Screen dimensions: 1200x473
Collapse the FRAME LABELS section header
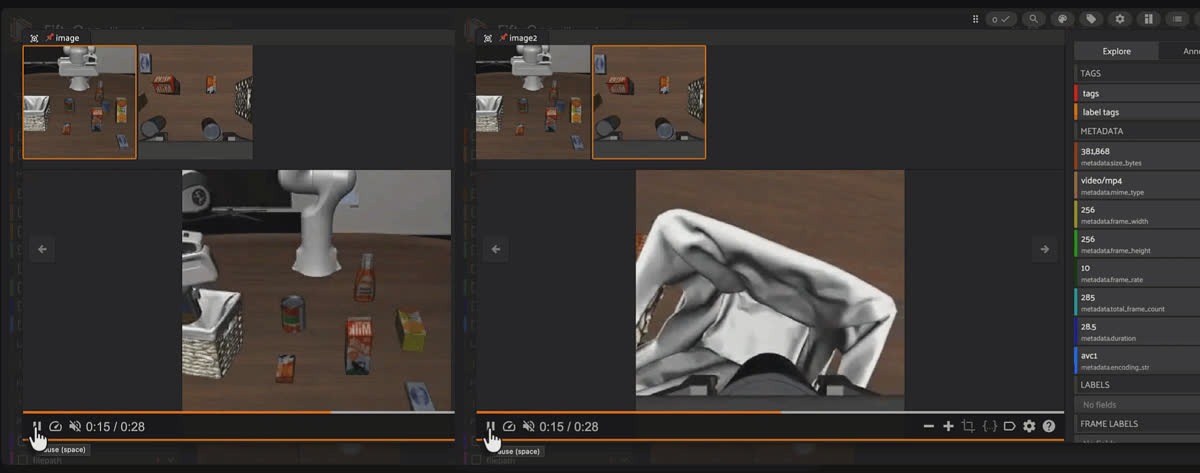1137,424
